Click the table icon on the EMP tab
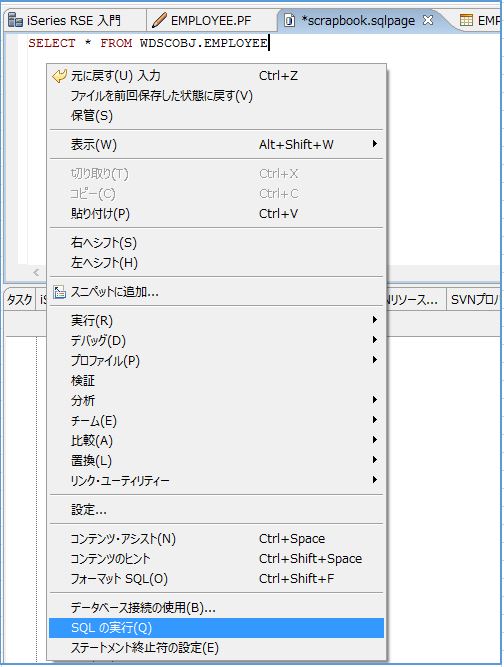 (466, 20)
